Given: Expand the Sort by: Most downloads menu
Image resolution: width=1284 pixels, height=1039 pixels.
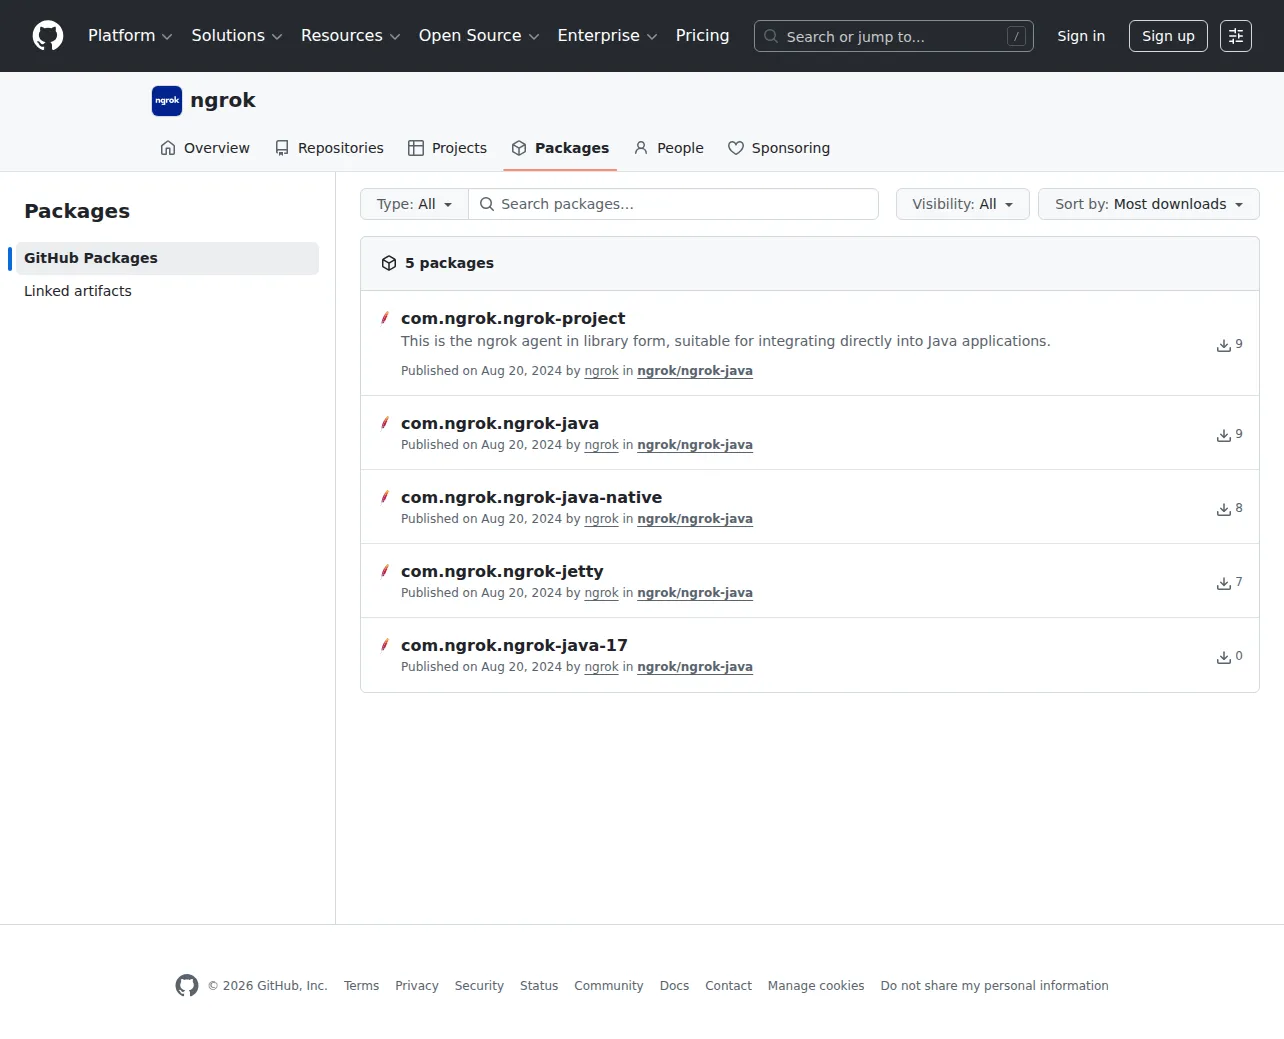Looking at the screenshot, I should [x=1148, y=204].
